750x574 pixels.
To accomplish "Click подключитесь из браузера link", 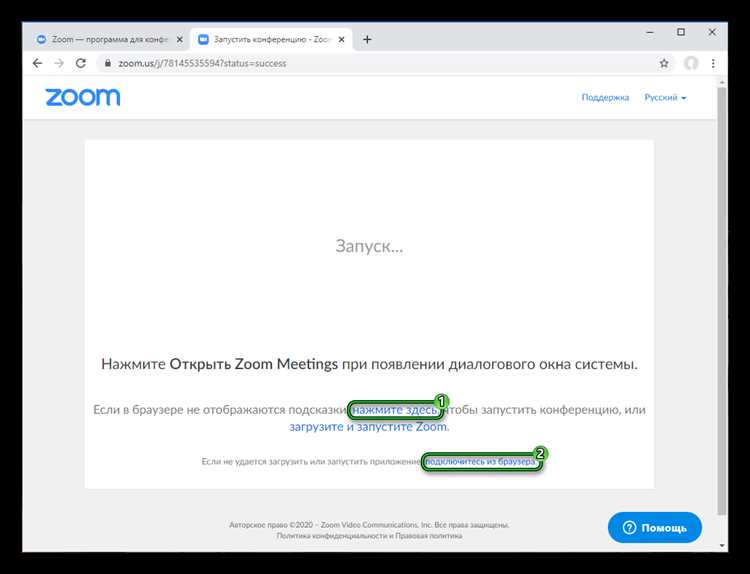I will [481, 462].
